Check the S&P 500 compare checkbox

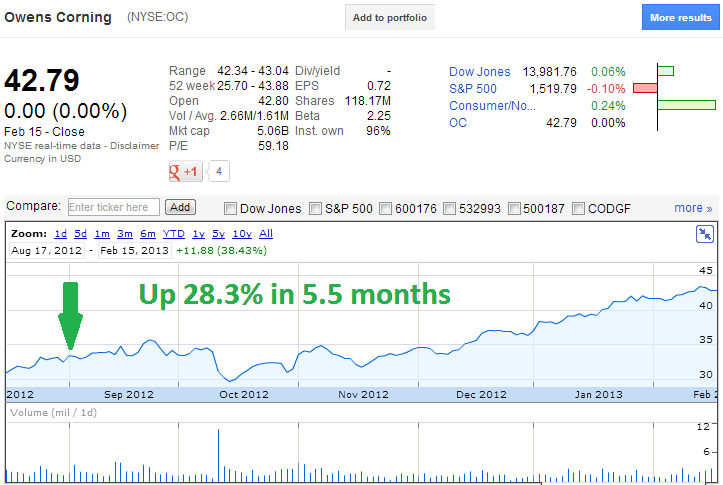coord(315,209)
